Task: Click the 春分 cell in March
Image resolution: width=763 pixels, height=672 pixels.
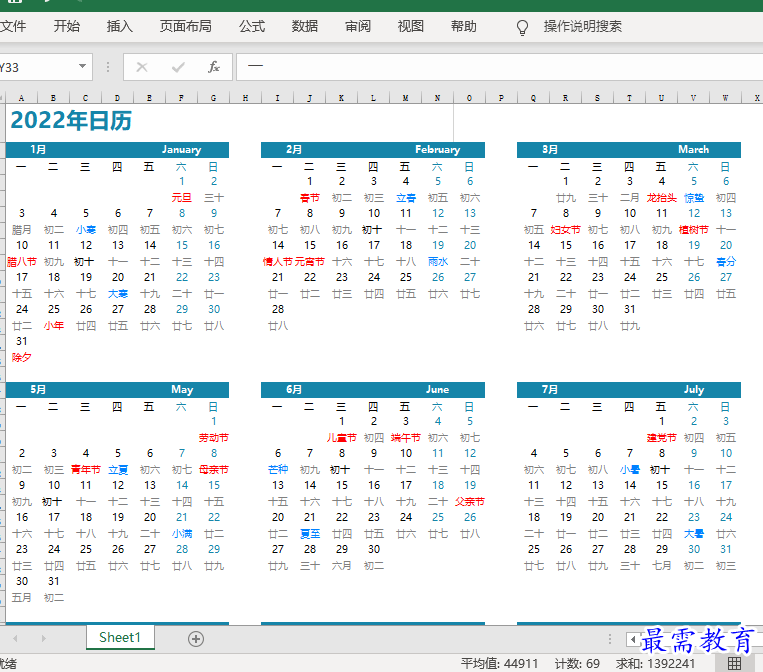Action: (x=726, y=262)
